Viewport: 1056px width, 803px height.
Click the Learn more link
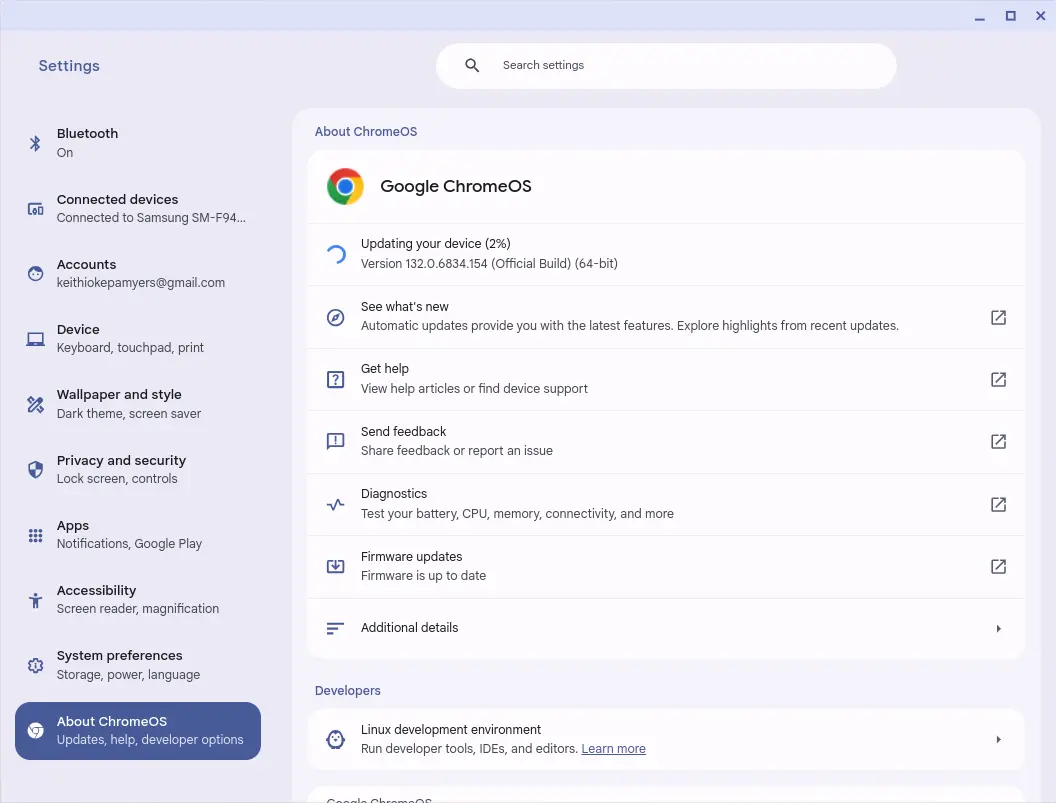coord(613,749)
